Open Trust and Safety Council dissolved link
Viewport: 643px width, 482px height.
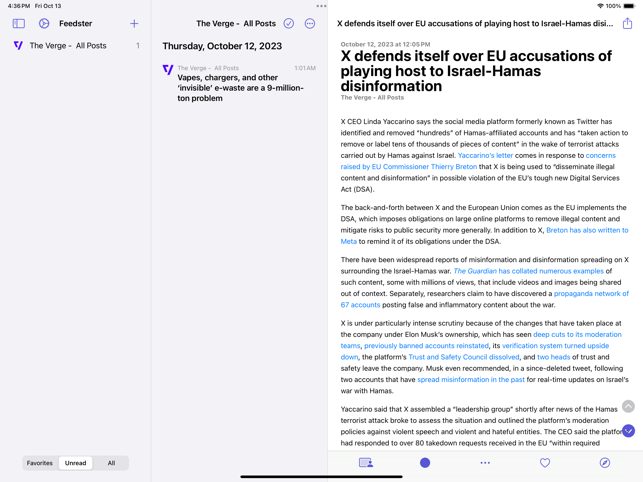point(463,357)
